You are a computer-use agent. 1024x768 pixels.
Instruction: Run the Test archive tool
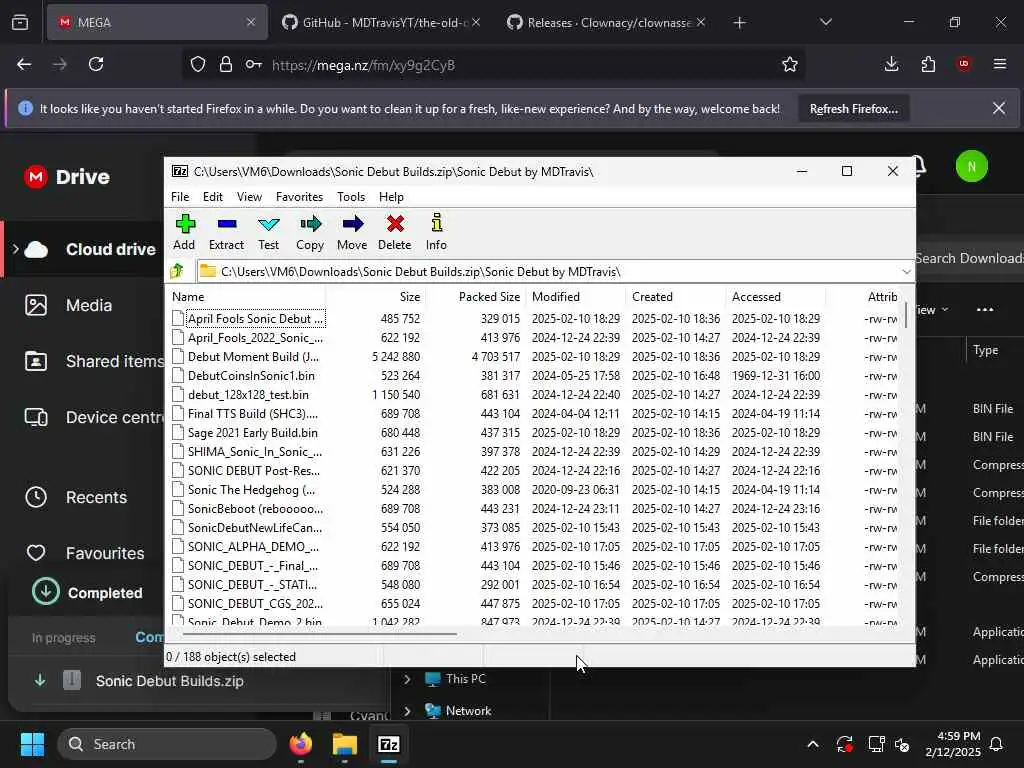[268, 232]
